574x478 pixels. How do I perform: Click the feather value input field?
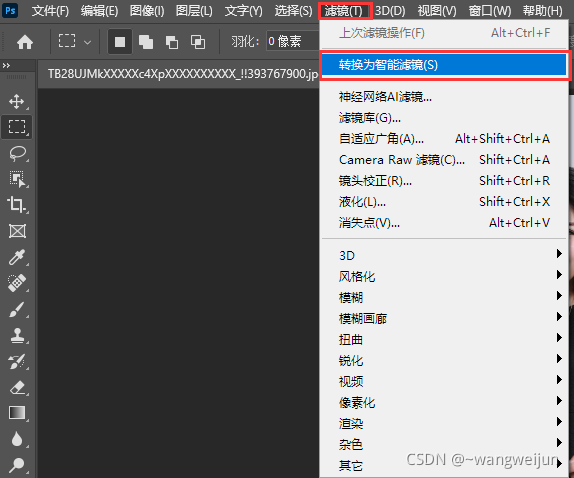(x=292, y=41)
